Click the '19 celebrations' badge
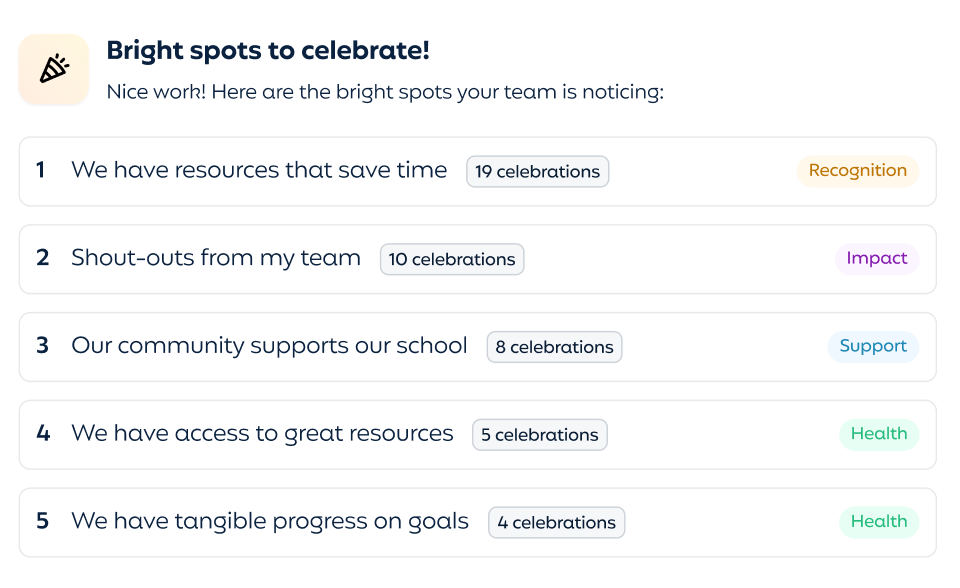The image size is (960, 588). pyautogui.click(x=537, y=172)
